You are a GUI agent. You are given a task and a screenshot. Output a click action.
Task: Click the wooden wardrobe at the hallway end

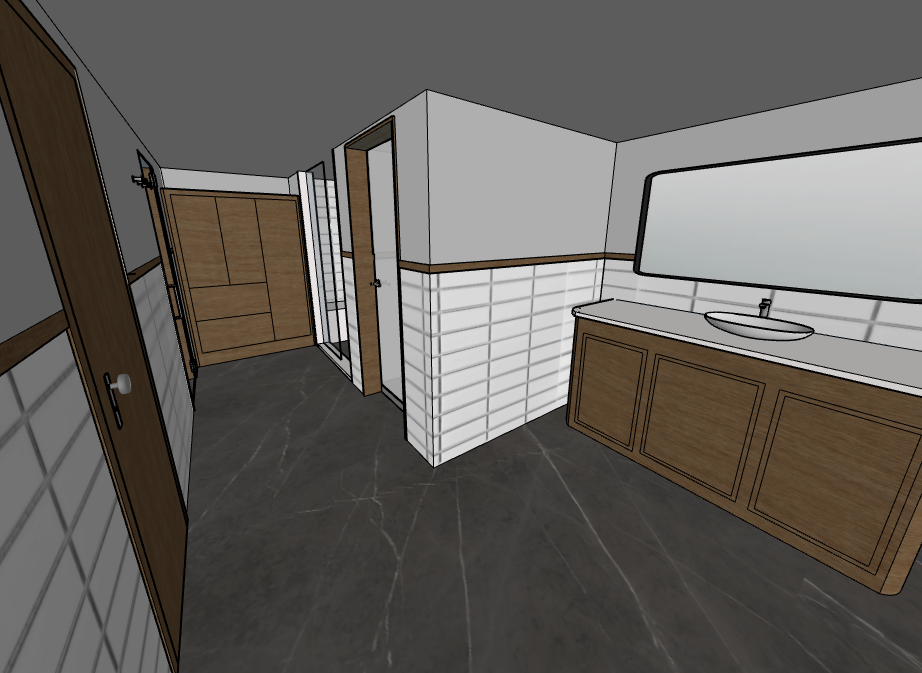(x=238, y=275)
